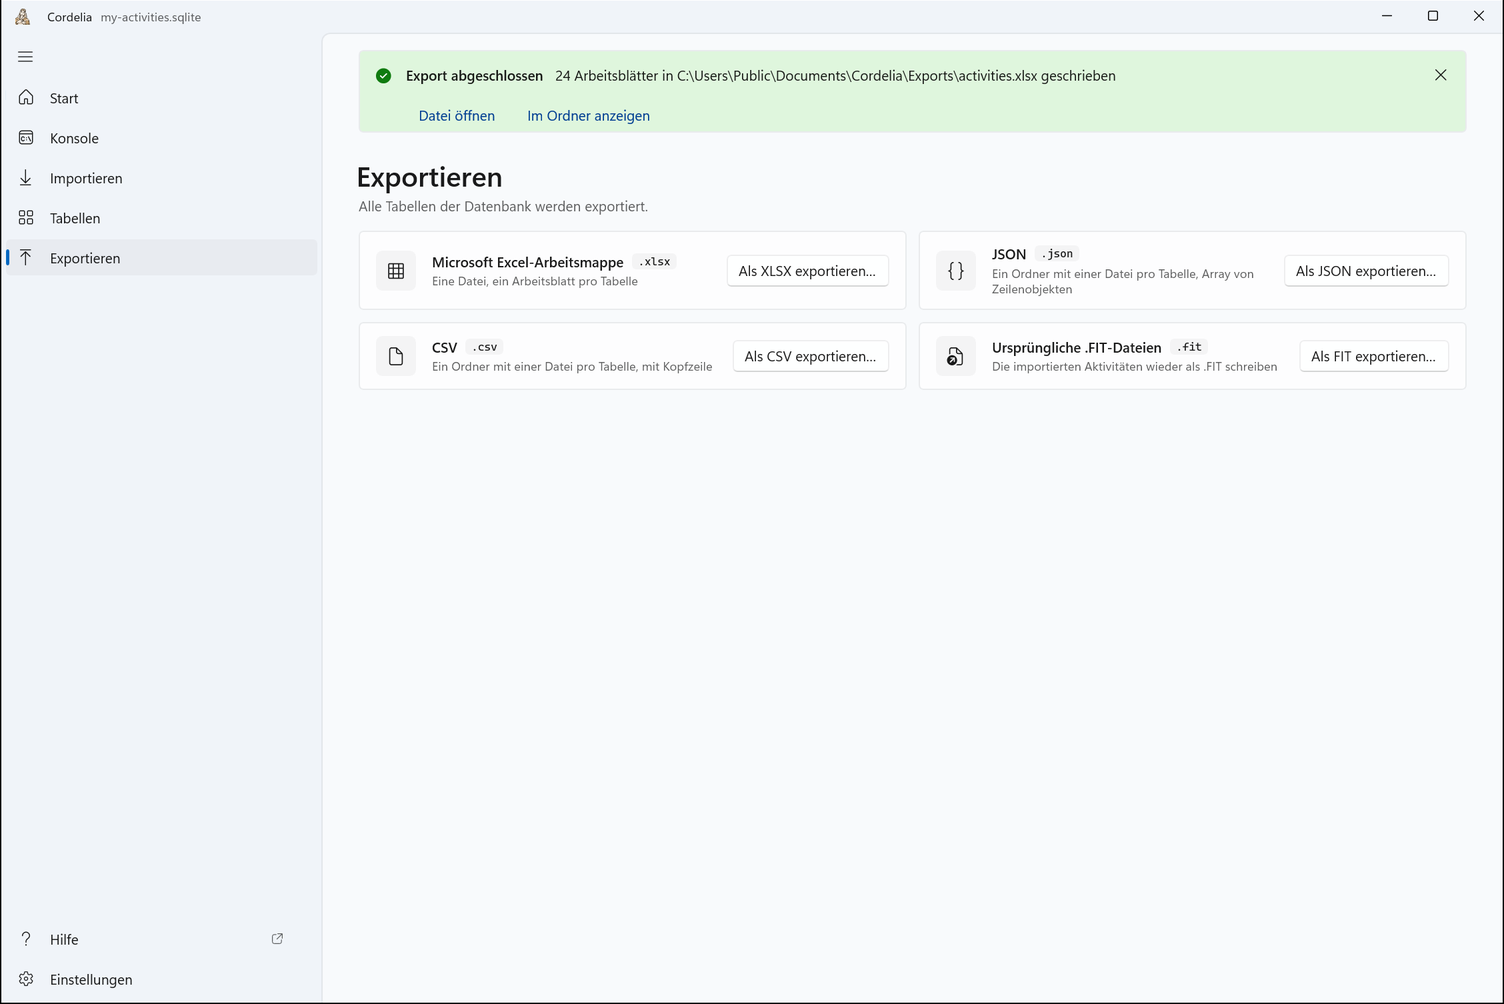Open the exported file via Datei öffnen

tap(457, 116)
